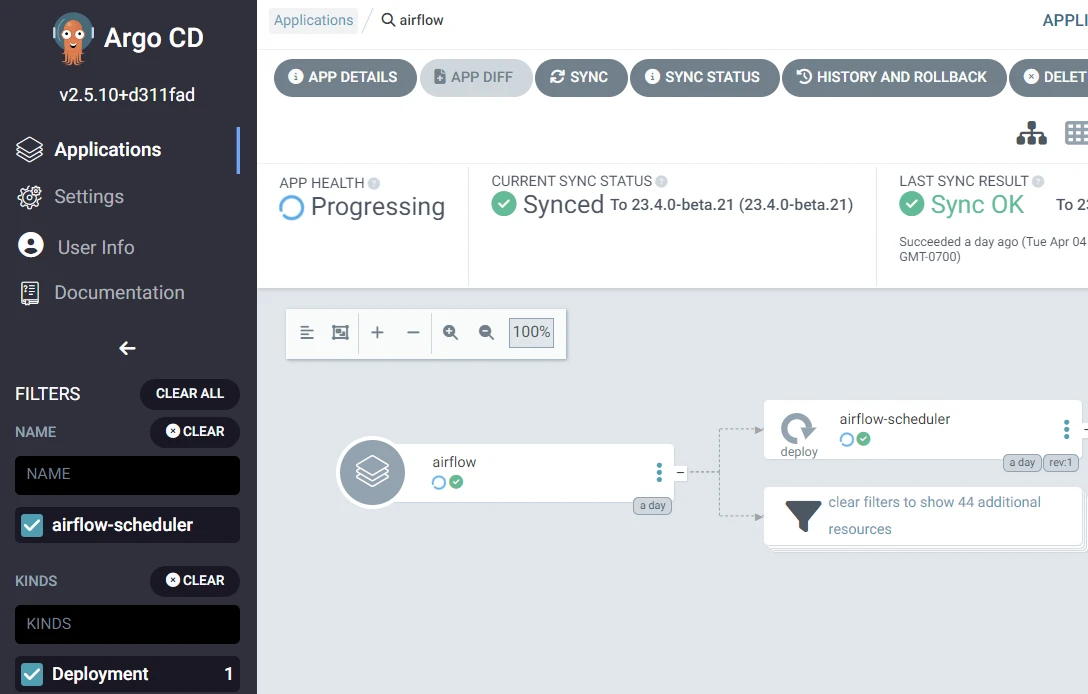Click the rev:1 tag on airflow-scheduler

(1060, 463)
